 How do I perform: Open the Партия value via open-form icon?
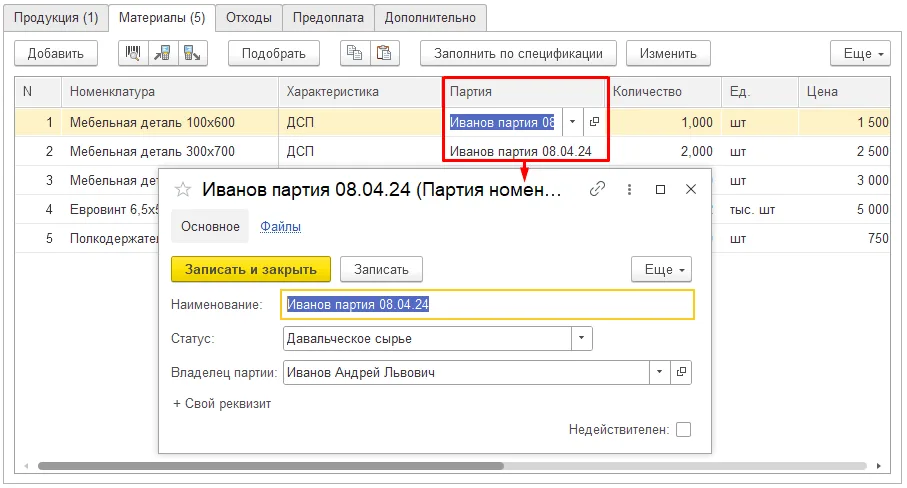pyautogui.click(x=594, y=122)
